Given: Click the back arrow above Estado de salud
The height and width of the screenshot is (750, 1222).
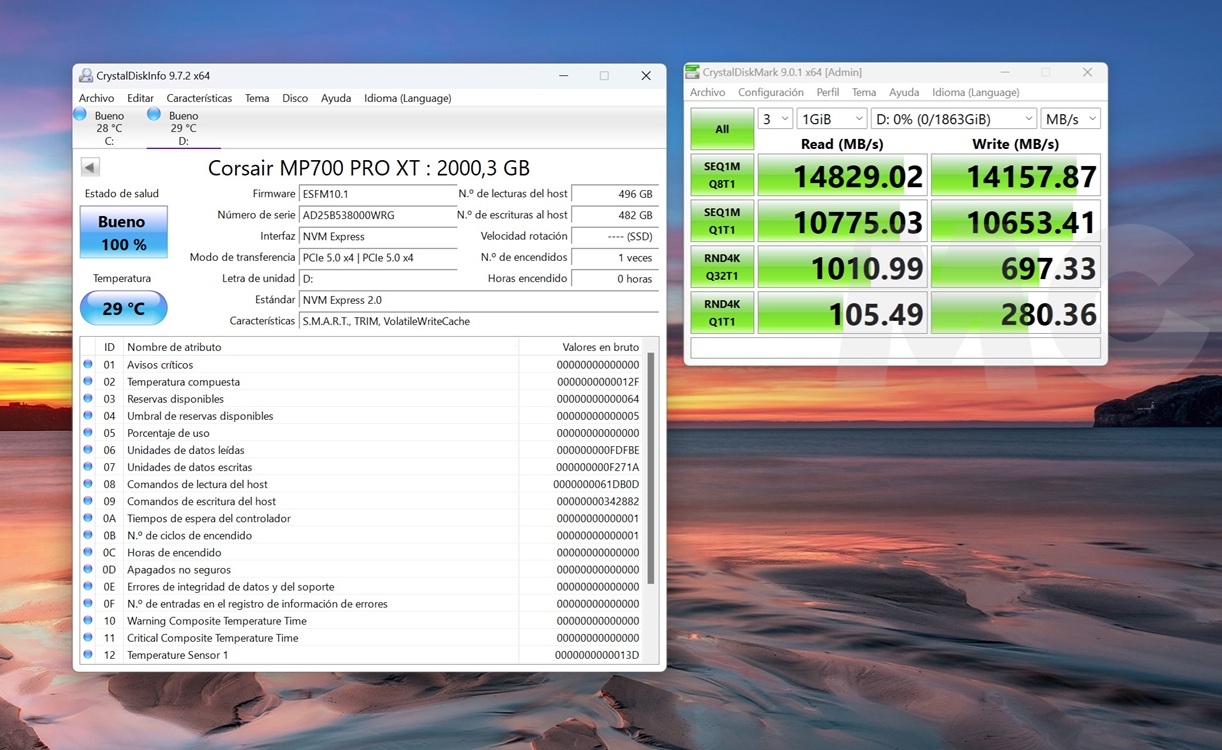Looking at the screenshot, I should 90,166.
